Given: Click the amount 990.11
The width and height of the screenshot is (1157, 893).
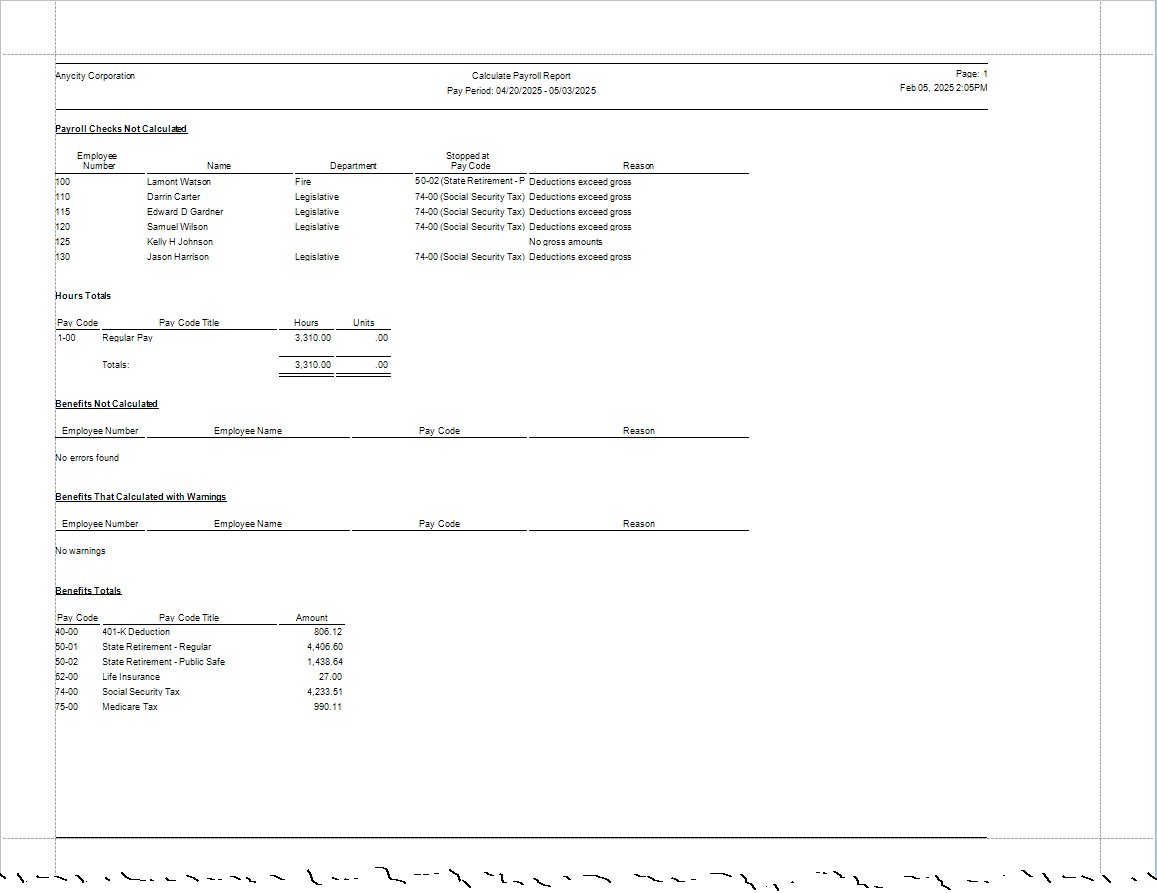Looking at the screenshot, I should [x=328, y=707].
